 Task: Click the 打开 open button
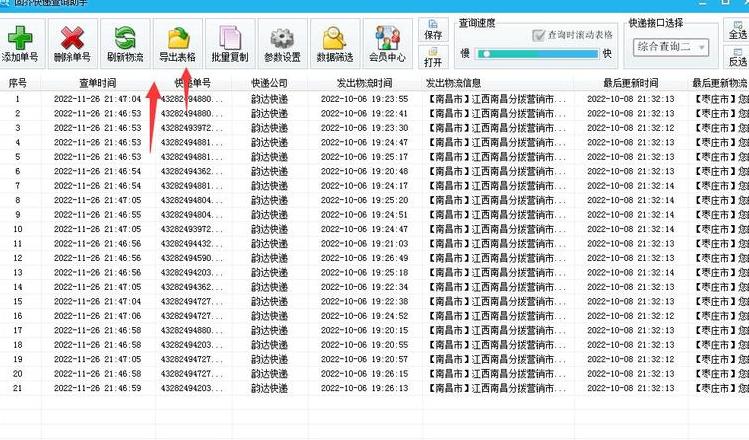(433, 57)
